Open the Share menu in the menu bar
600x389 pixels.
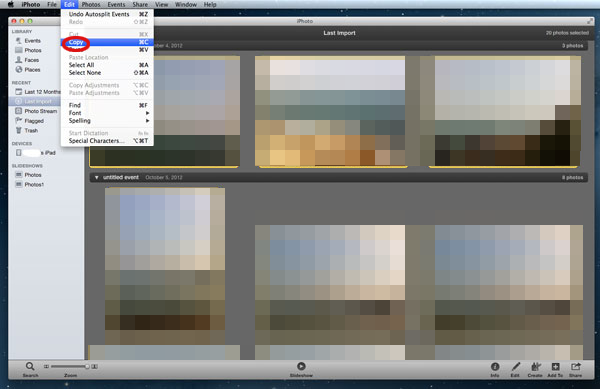pyautogui.click(x=140, y=4)
